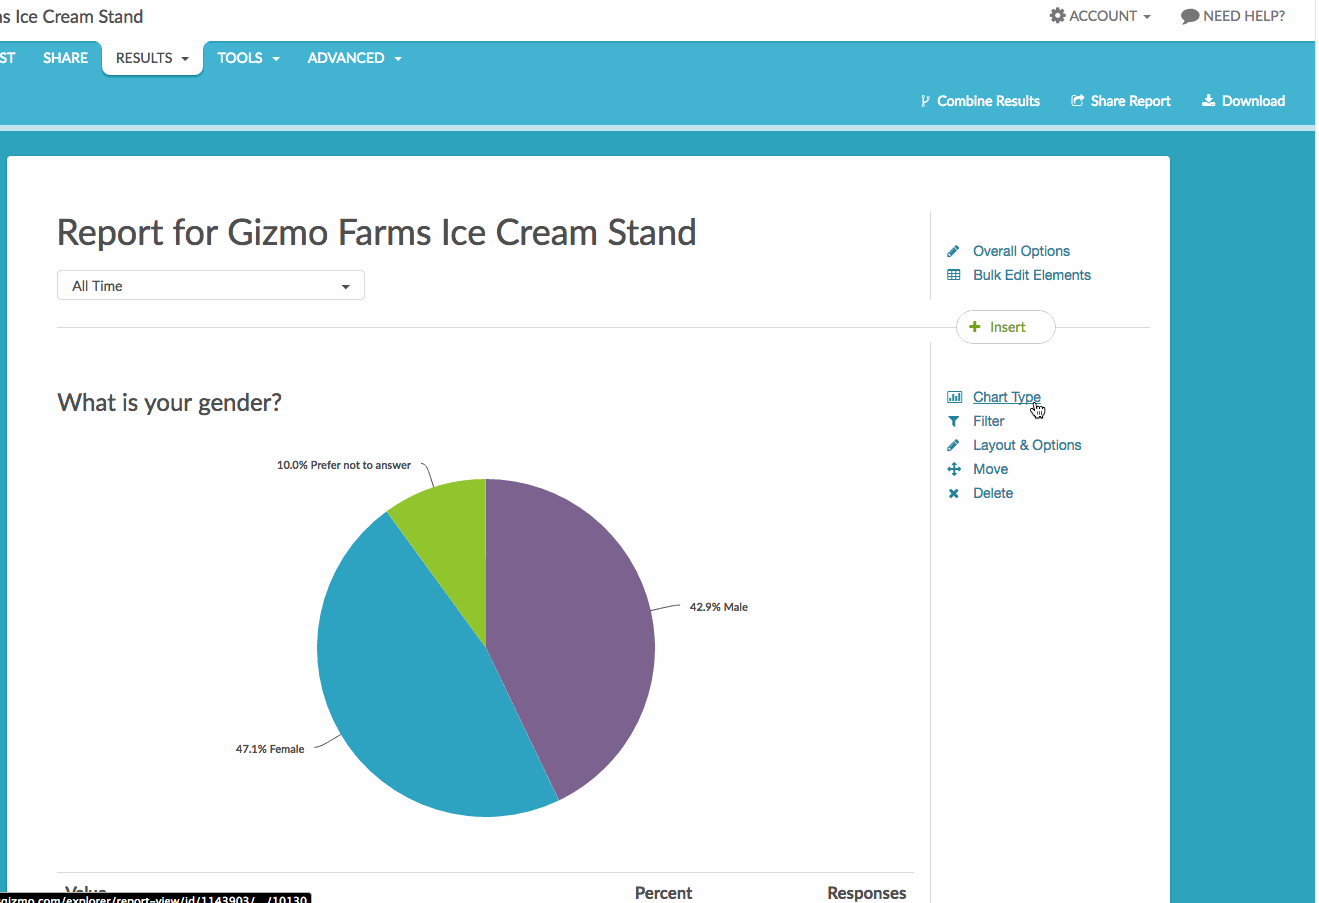The height and width of the screenshot is (903, 1319).
Task: Click the Need Help speech bubble icon
Action: pyautogui.click(x=1190, y=16)
